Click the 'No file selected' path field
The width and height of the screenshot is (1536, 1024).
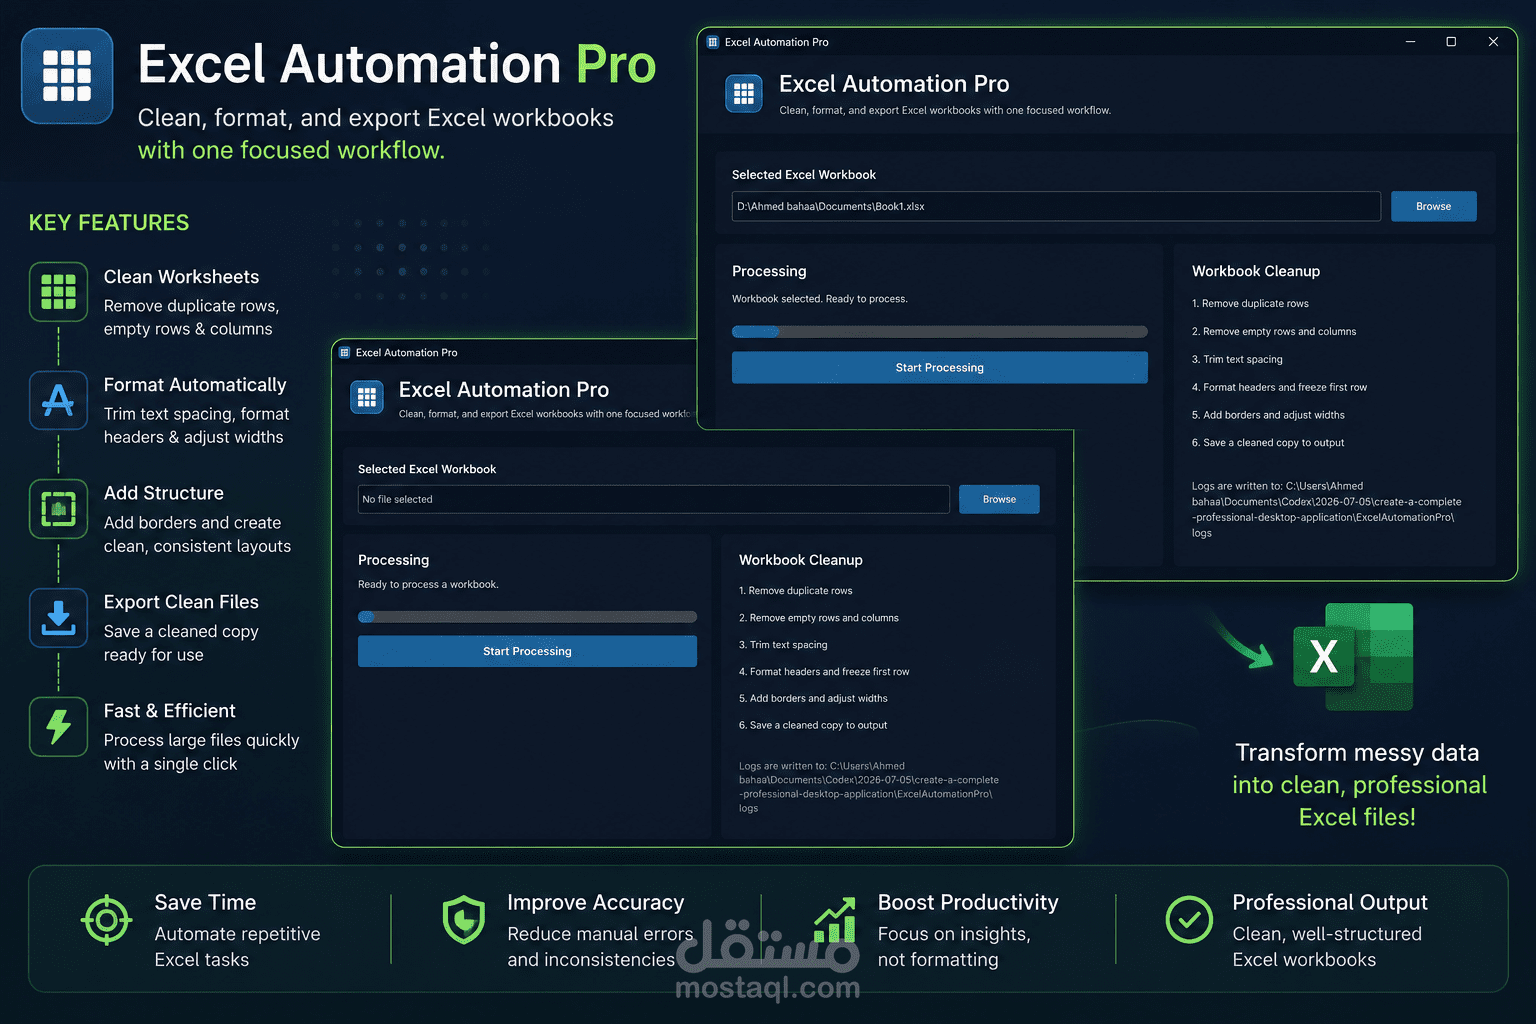[654, 499]
